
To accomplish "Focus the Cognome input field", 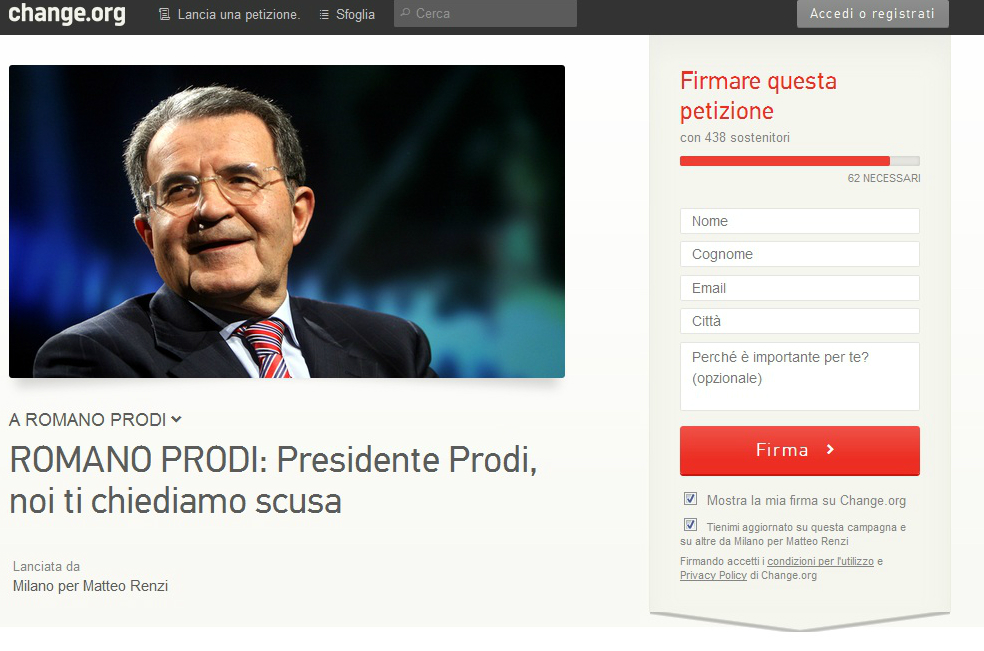I will (x=800, y=254).
